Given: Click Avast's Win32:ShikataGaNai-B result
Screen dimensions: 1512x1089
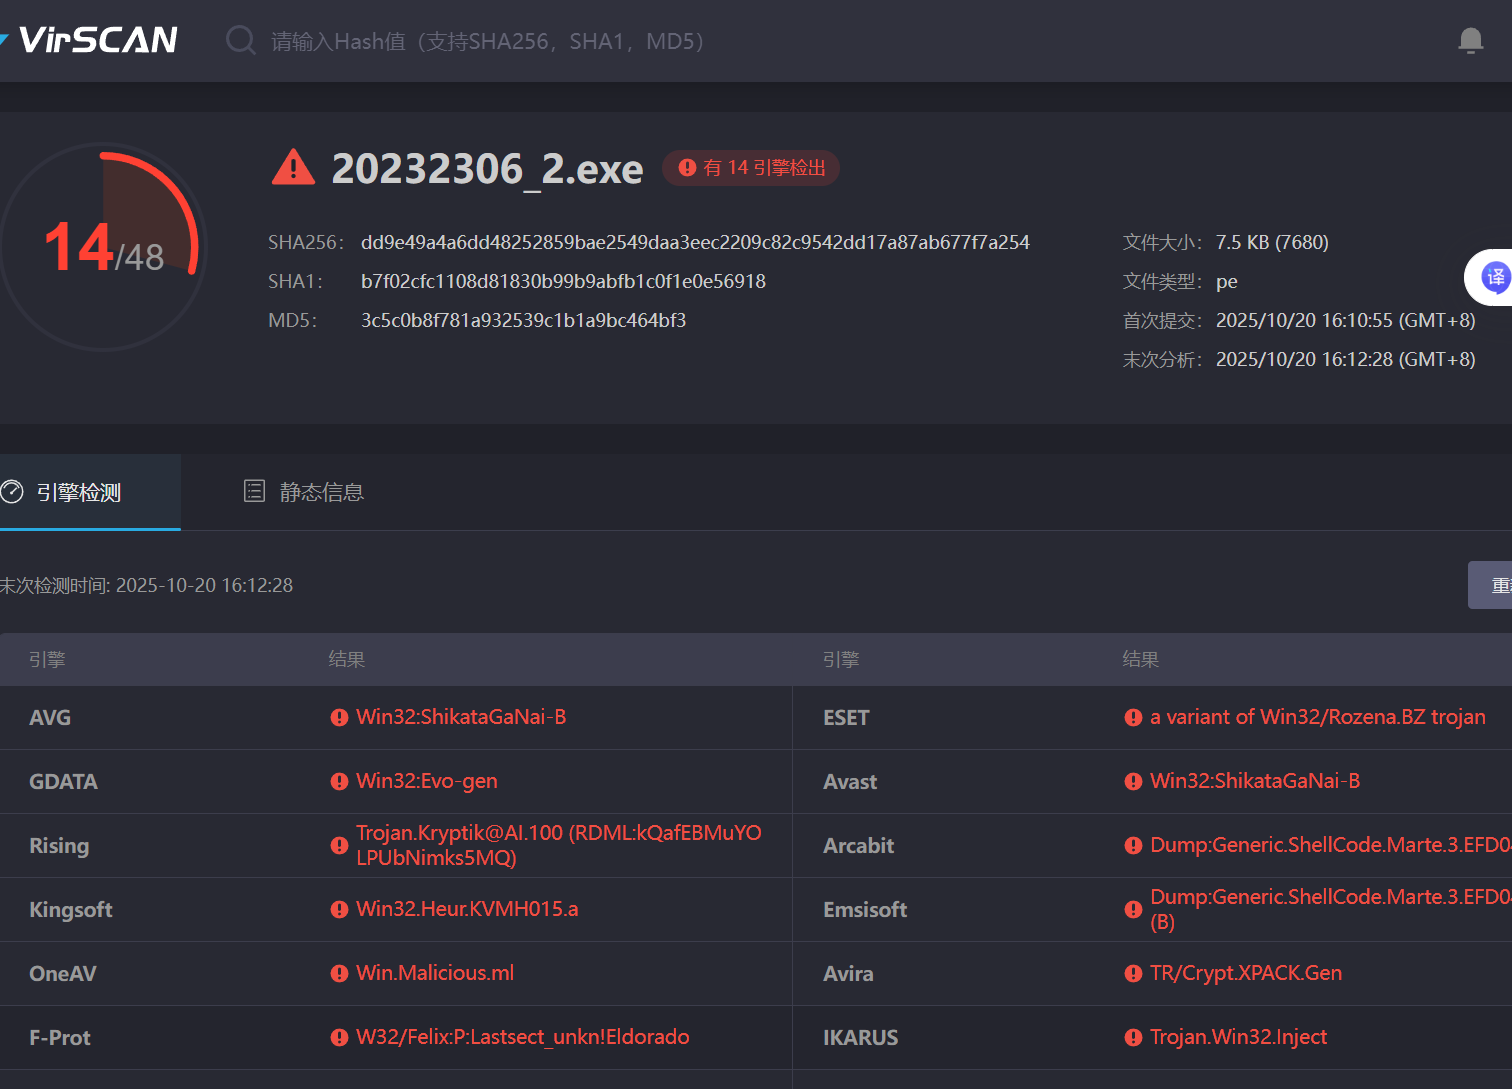Looking at the screenshot, I should click(x=1255, y=781).
